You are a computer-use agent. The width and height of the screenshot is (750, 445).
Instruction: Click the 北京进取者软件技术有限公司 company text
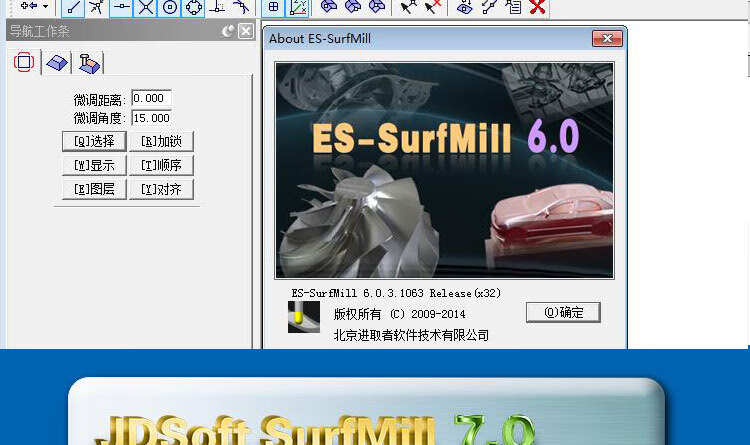pos(411,335)
